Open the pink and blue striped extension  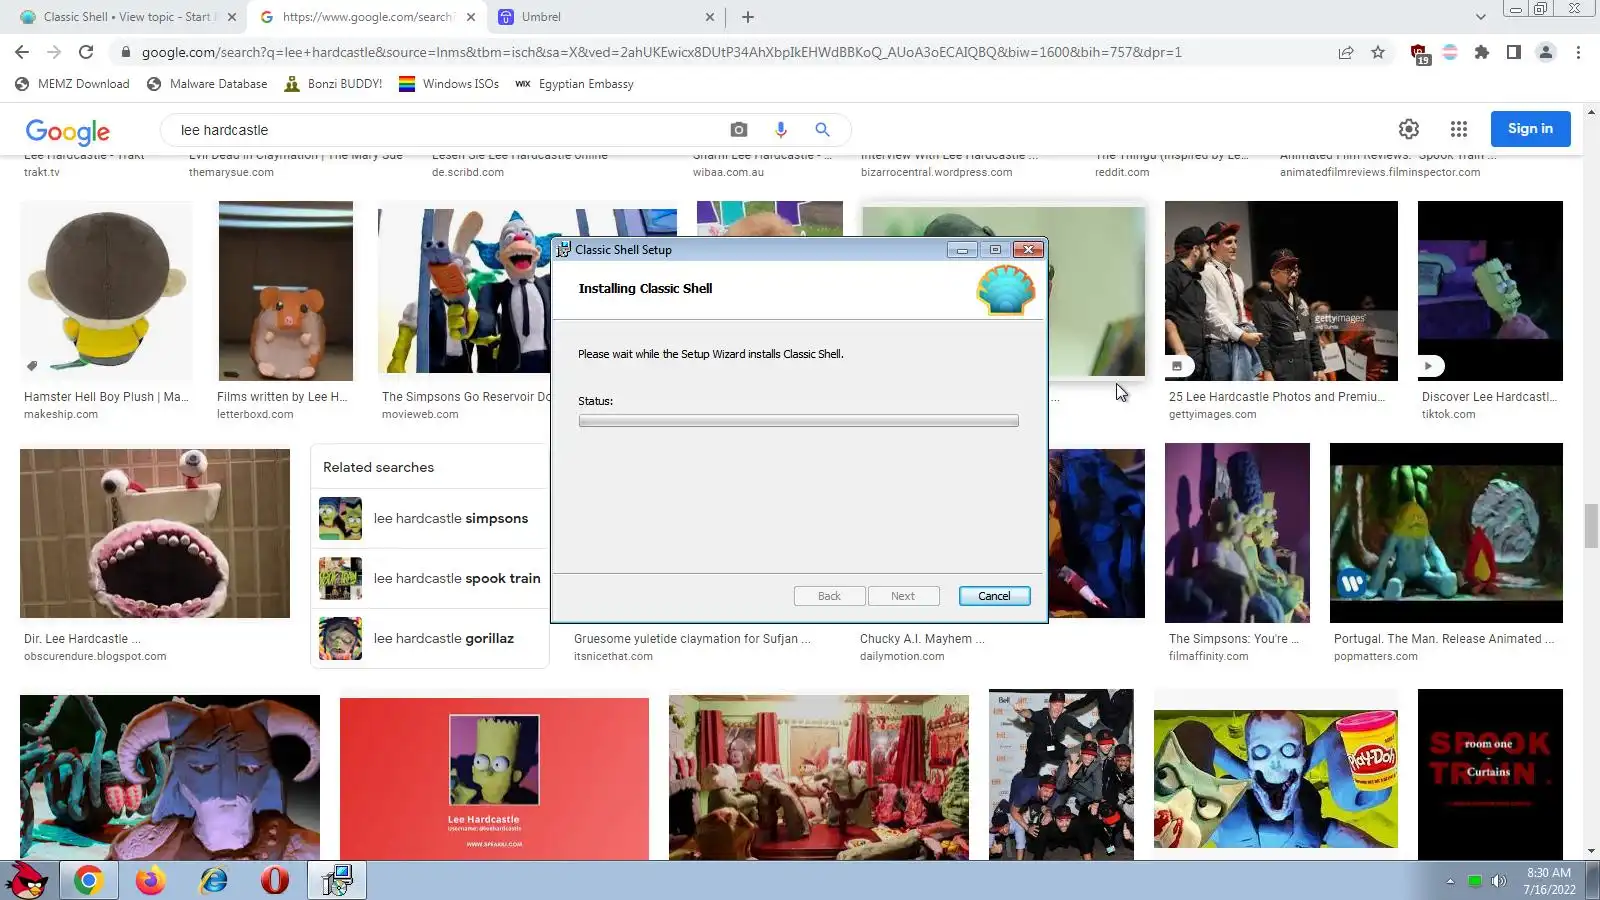coord(1450,52)
